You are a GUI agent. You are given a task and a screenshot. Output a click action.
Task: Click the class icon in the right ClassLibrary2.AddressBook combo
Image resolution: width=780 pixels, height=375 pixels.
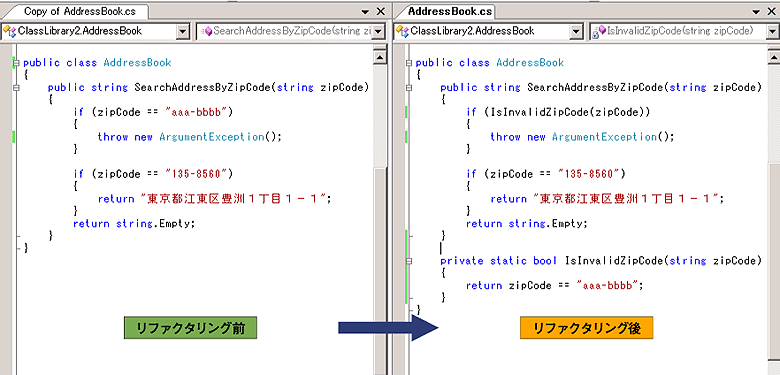[401, 32]
